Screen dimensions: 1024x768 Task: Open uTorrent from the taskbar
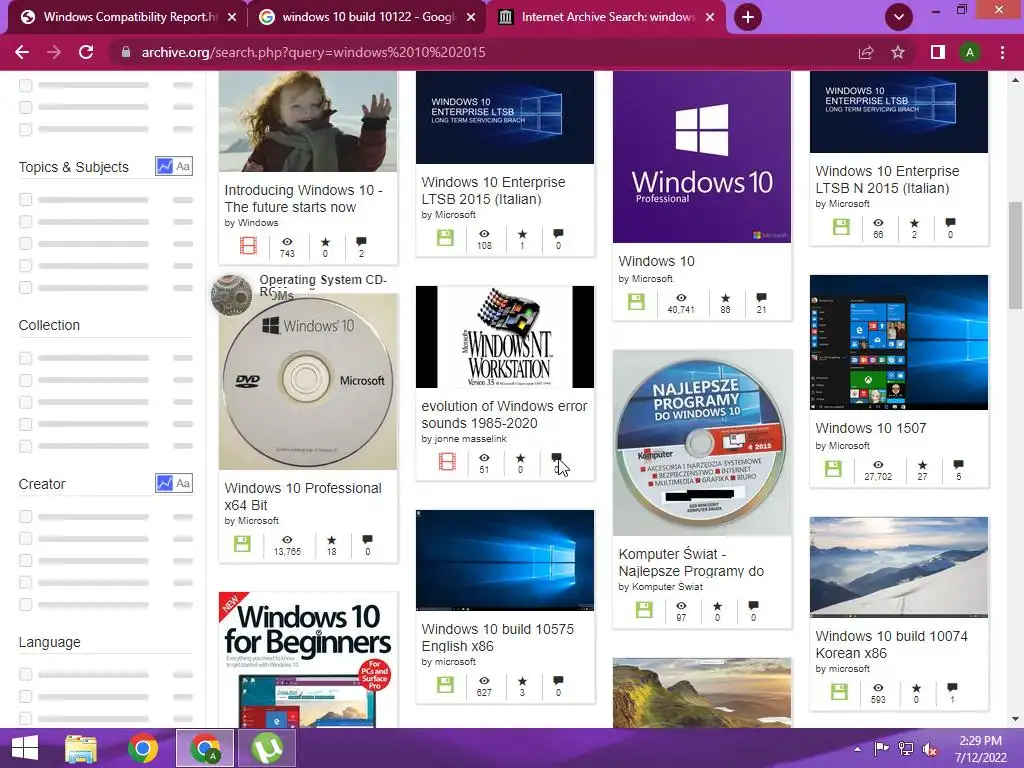point(266,748)
